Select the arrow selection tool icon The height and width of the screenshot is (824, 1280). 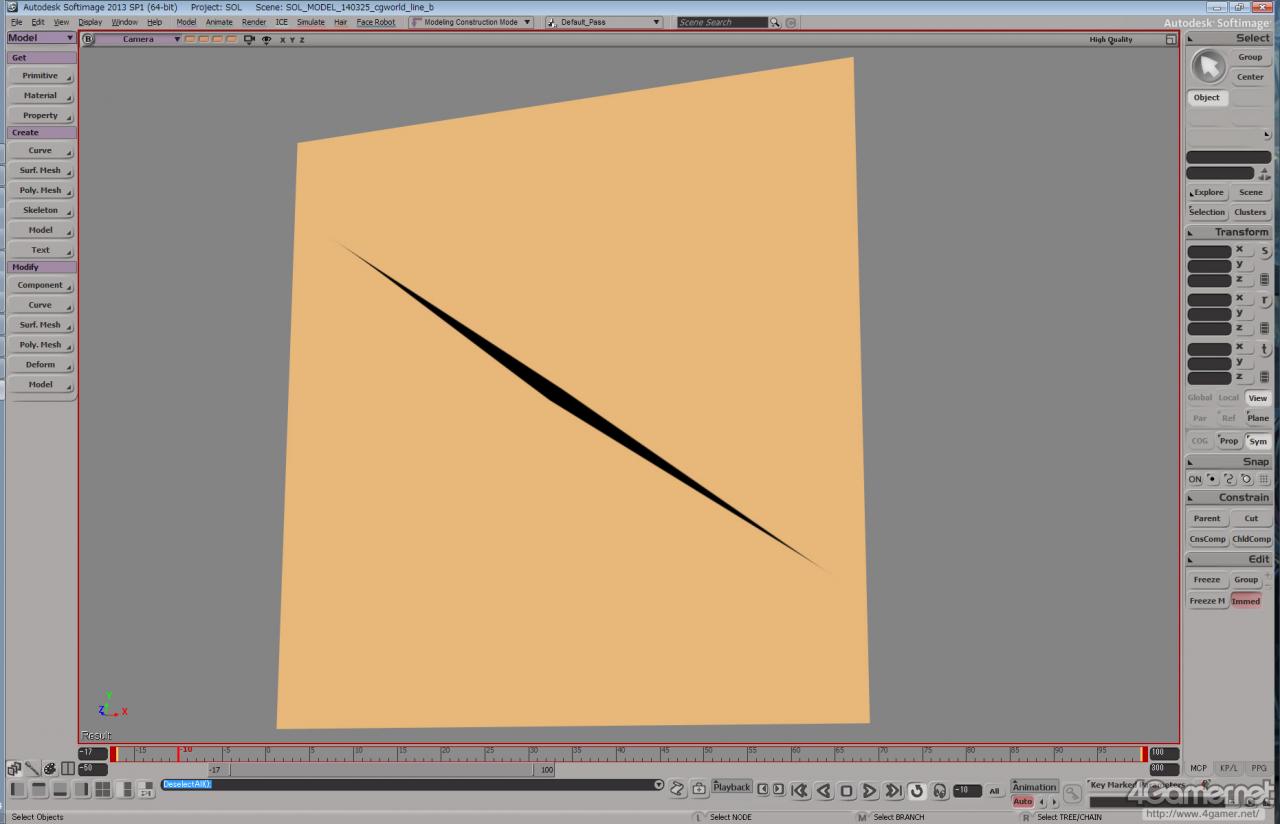pos(1209,67)
